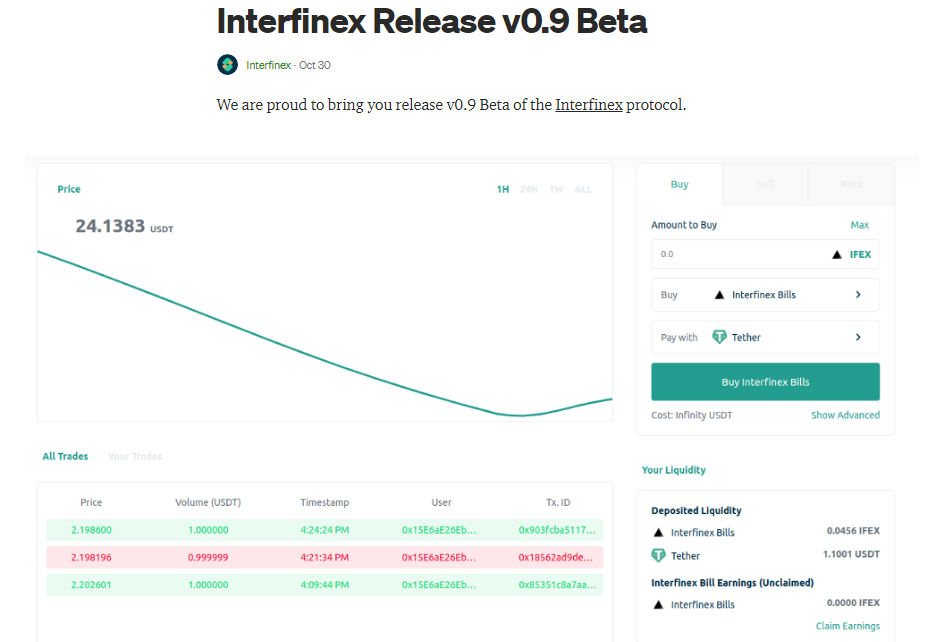Viewport: 952px width, 642px height.
Task: Select the 1H chart timeframe
Action: point(503,190)
